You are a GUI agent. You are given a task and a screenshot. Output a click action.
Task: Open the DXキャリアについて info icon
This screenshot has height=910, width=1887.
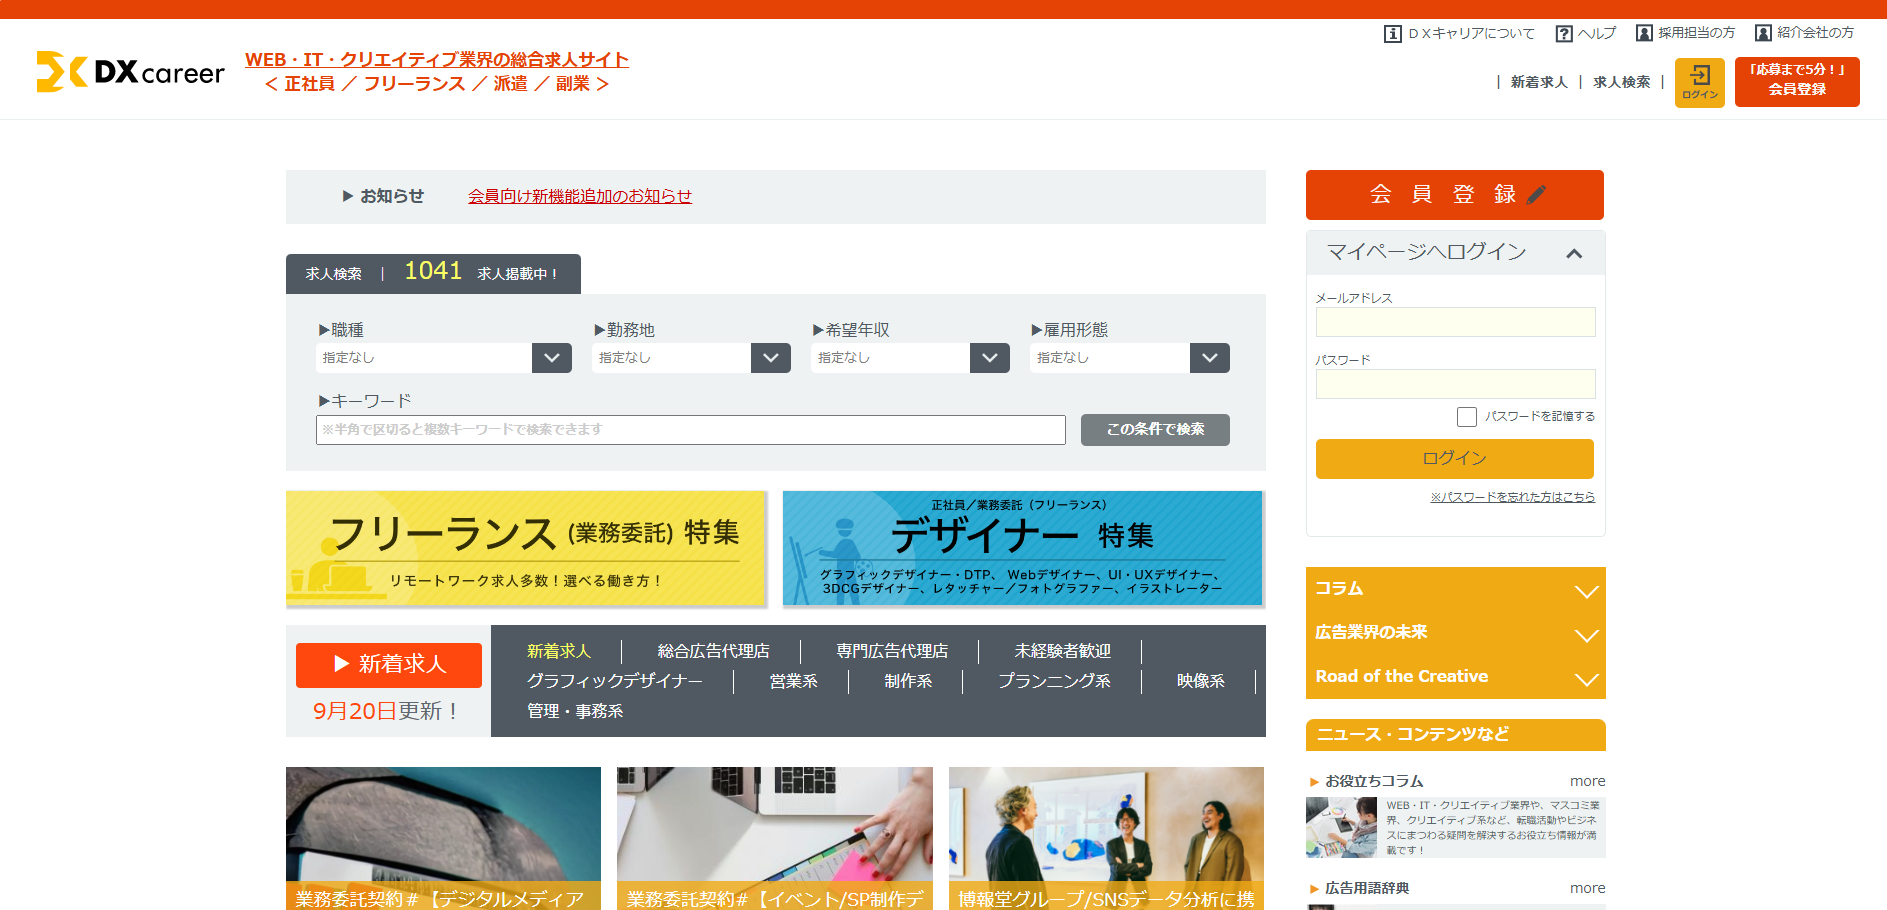coord(1392,34)
